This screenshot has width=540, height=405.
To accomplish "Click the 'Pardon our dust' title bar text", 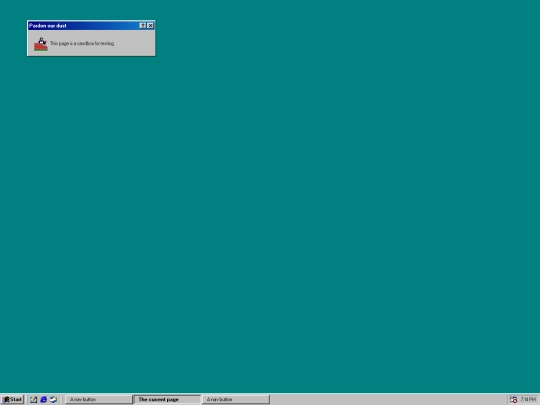I will coord(48,25).
